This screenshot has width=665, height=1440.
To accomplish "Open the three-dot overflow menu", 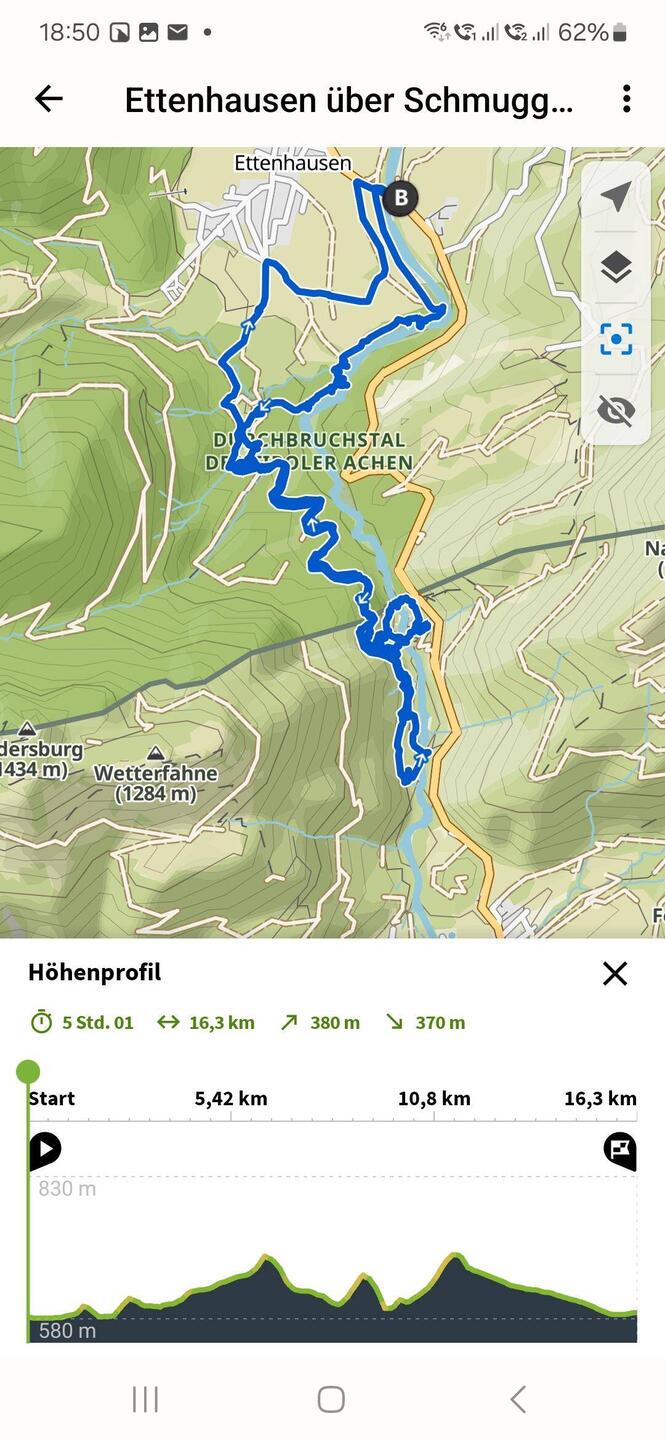I will coord(627,98).
